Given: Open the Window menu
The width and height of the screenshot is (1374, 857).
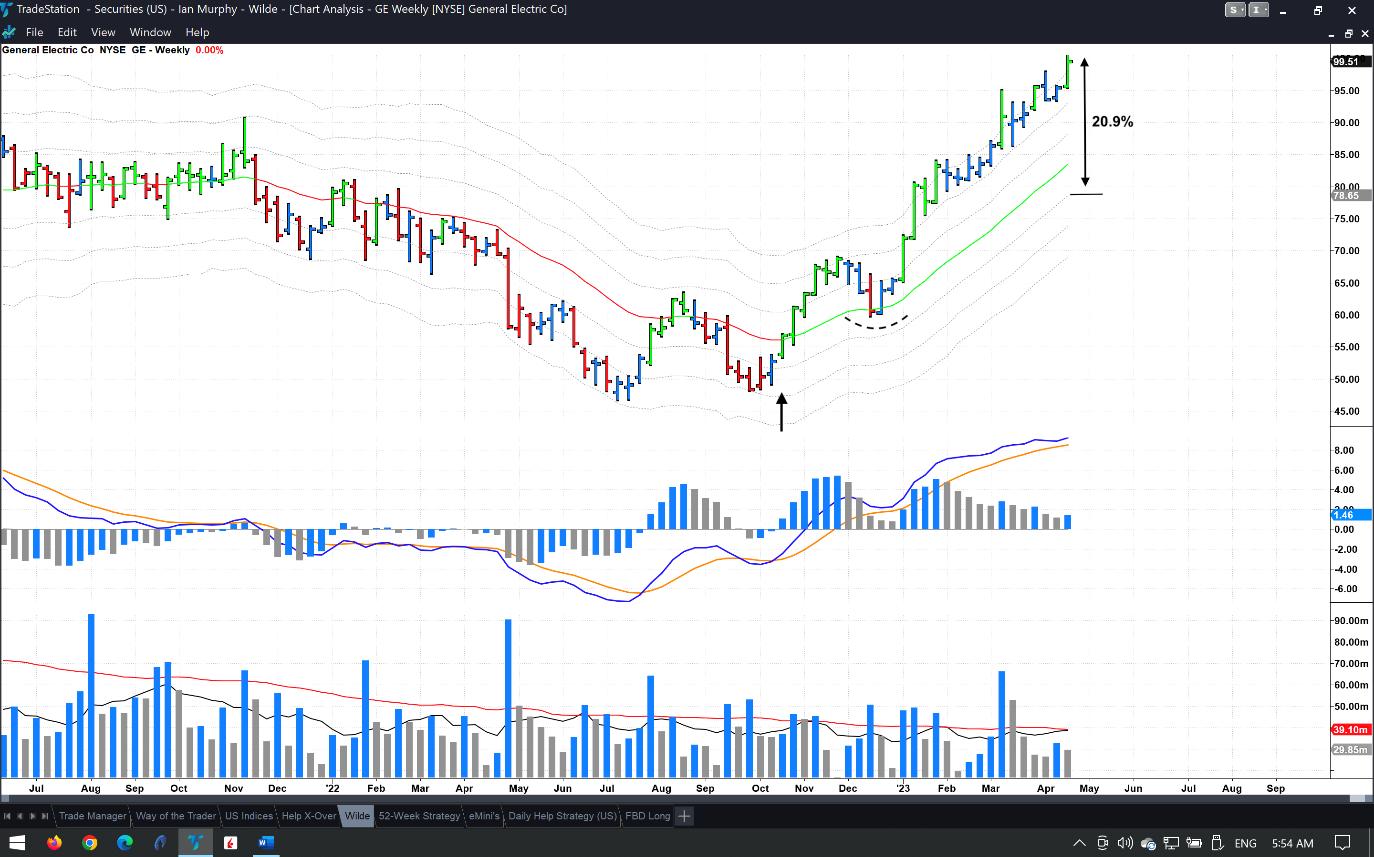Looking at the screenshot, I should coord(150,32).
